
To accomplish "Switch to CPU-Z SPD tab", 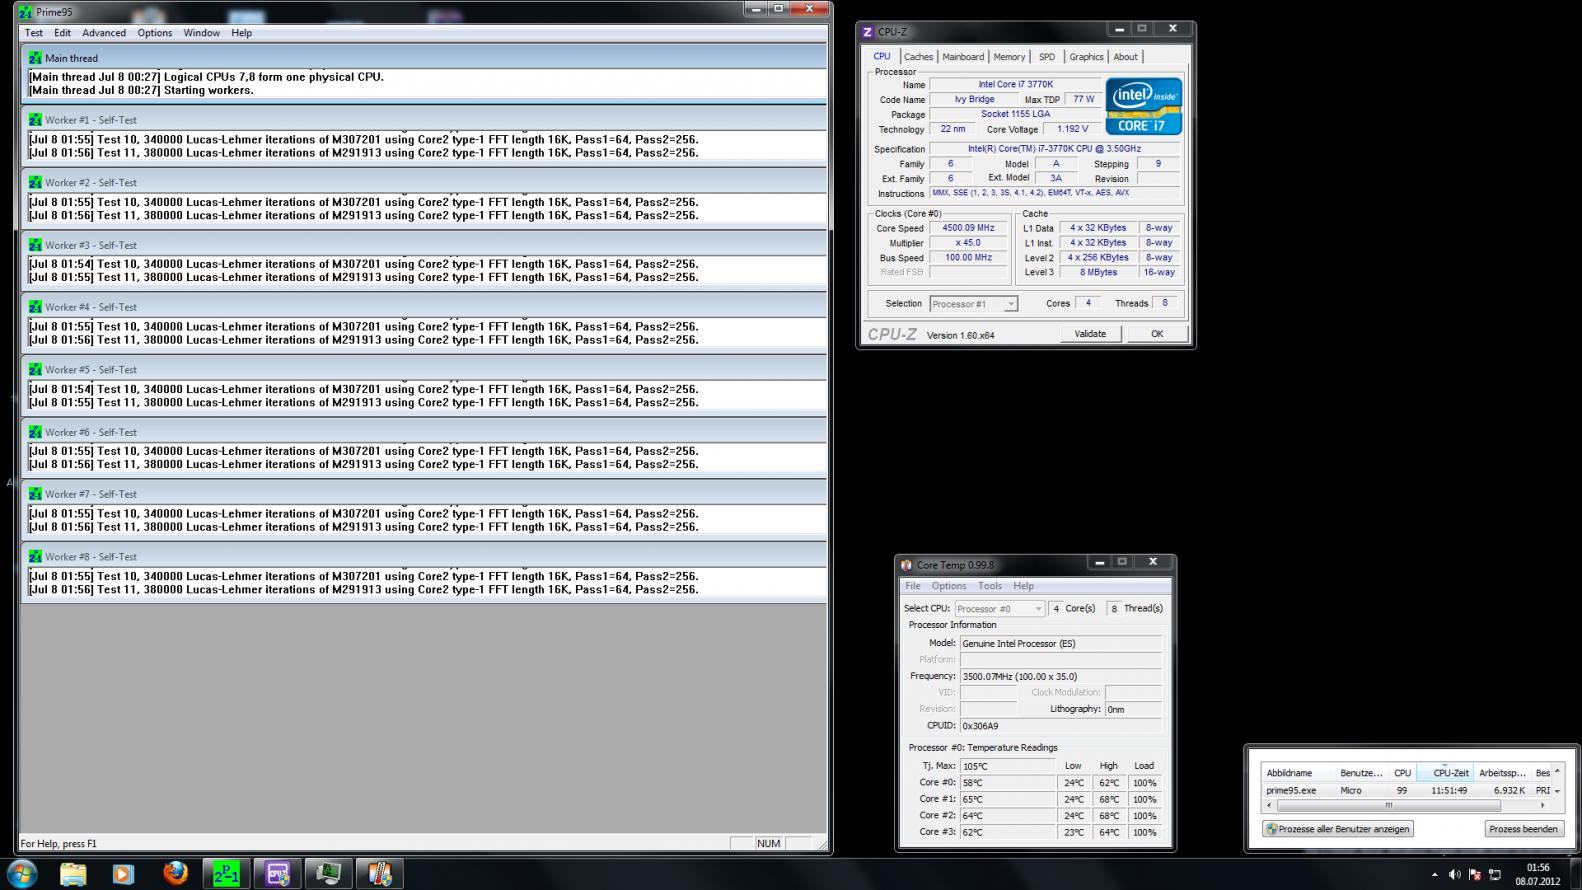I will tap(1047, 57).
